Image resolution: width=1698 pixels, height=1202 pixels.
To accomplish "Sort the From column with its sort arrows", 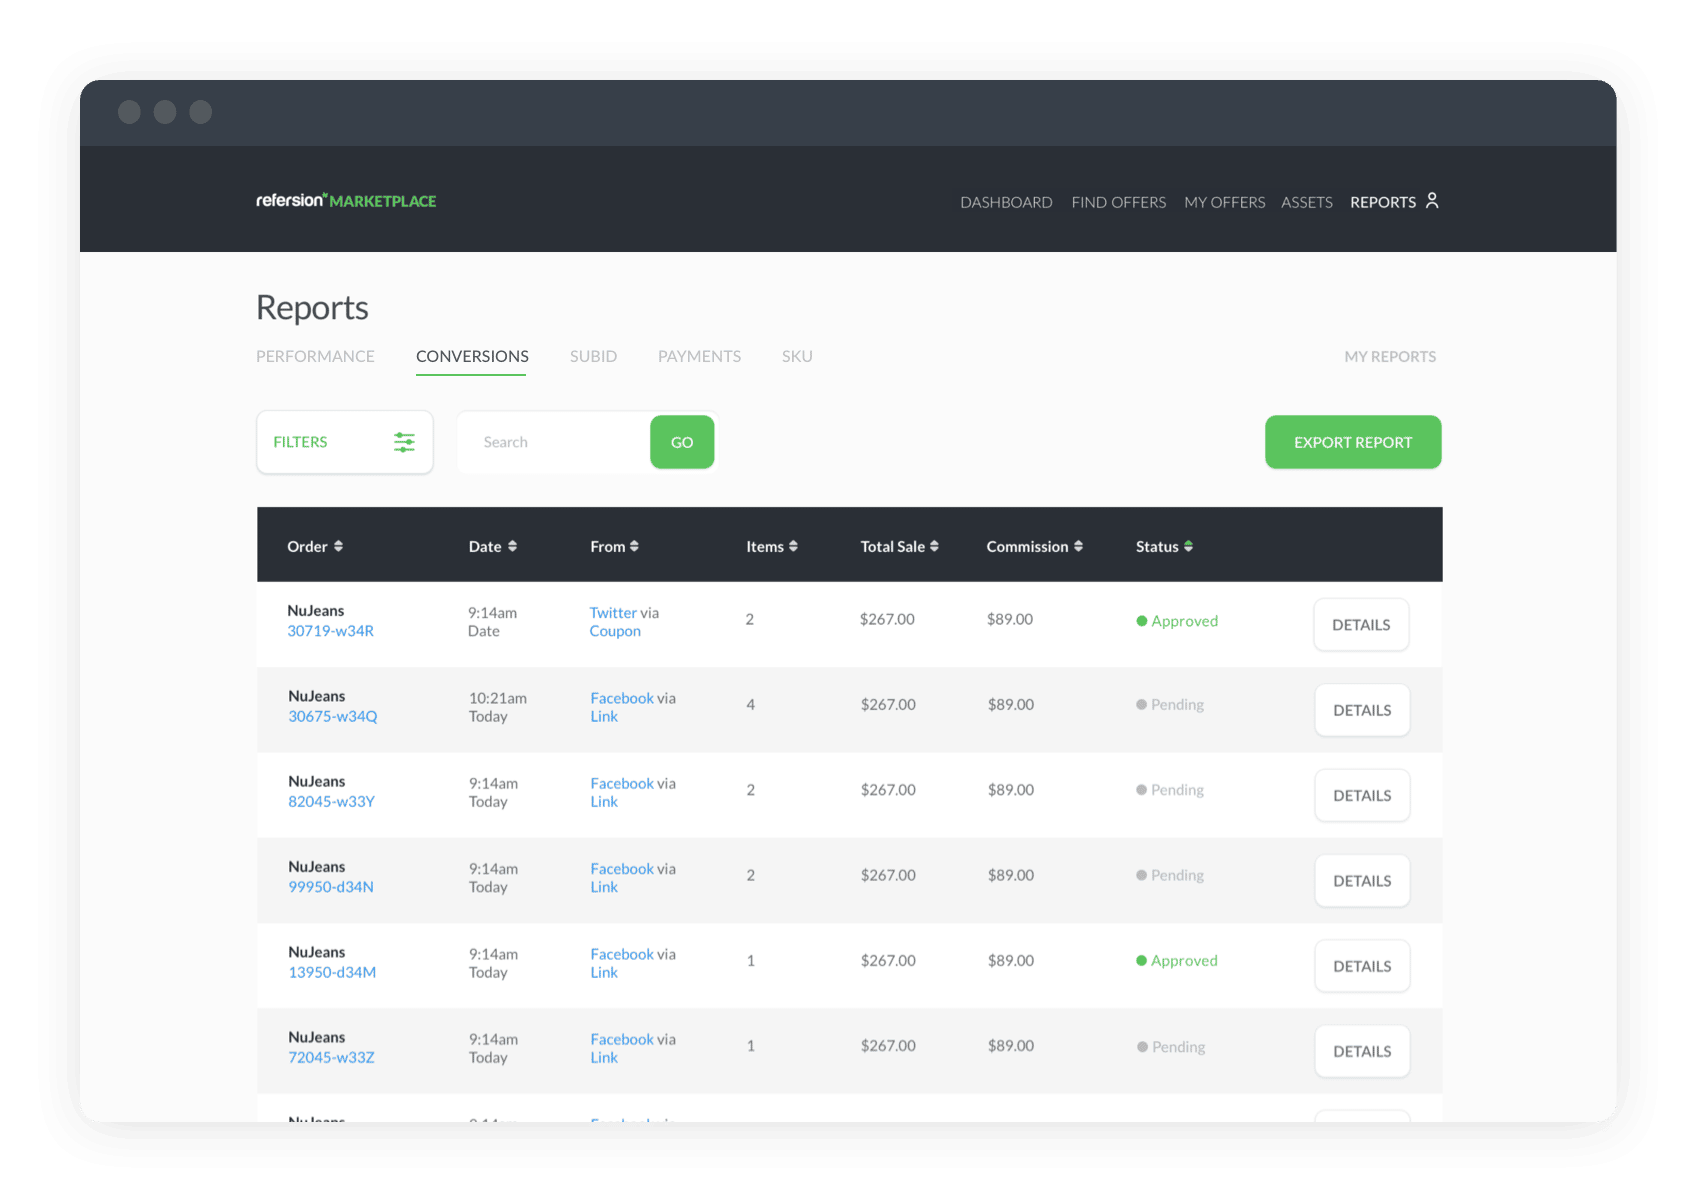I will tap(636, 546).
